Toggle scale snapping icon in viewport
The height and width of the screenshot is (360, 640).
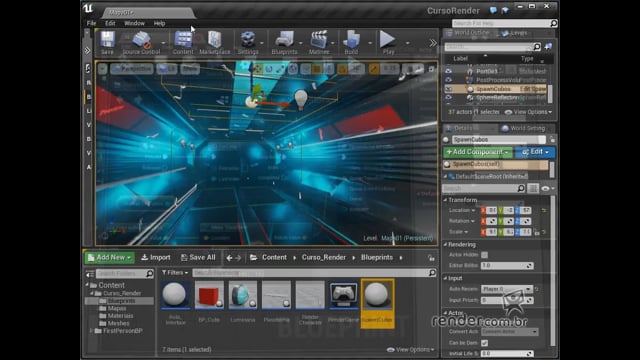point(374,69)
